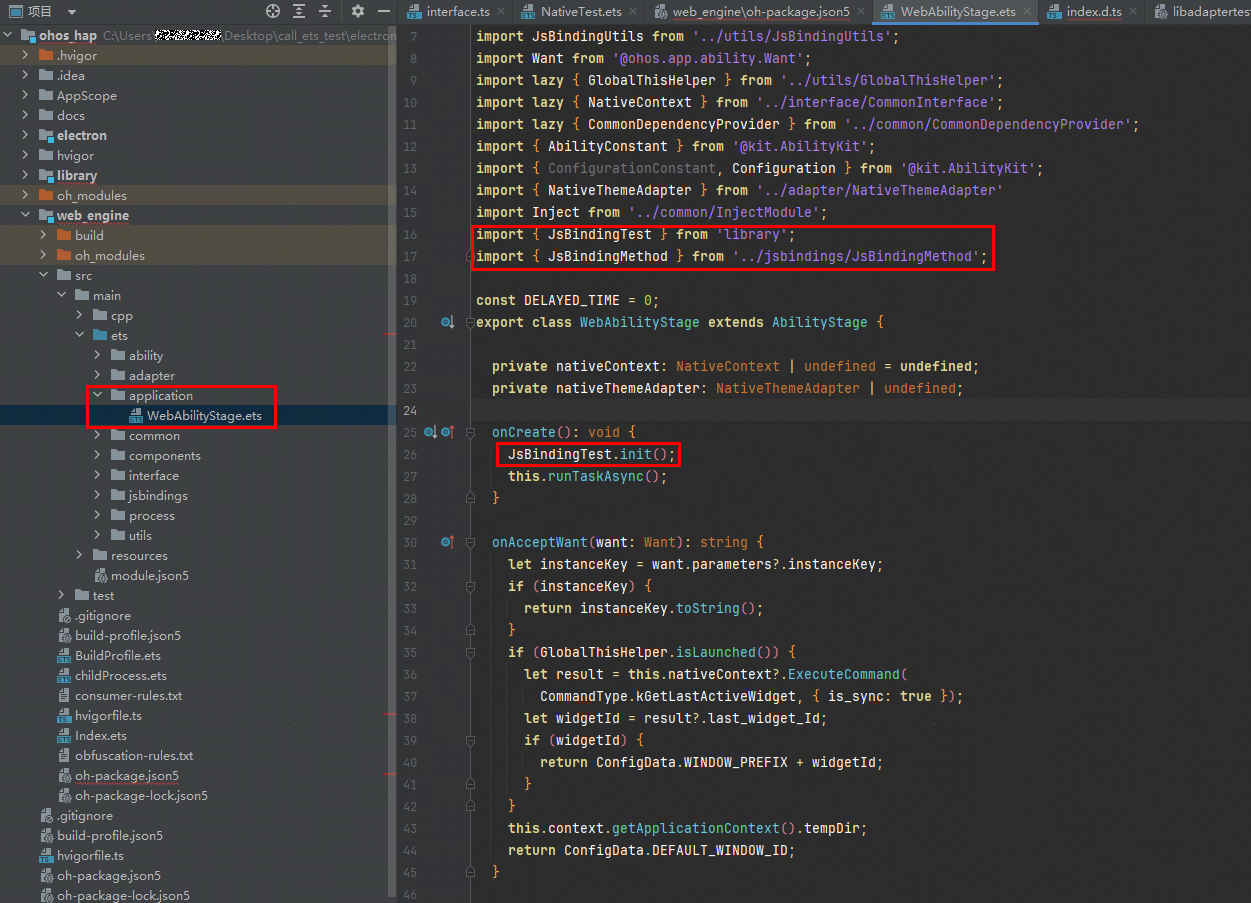This screenshot has height=903, width=1251.
Task: Expand the jsbindings folder
Action: point(99,496)
